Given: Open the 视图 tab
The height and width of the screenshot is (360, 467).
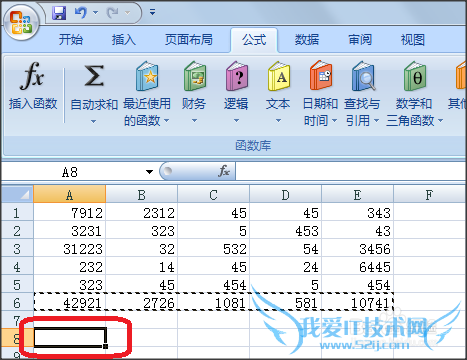Looking at the screenshot, I should (x=413, y=40).
